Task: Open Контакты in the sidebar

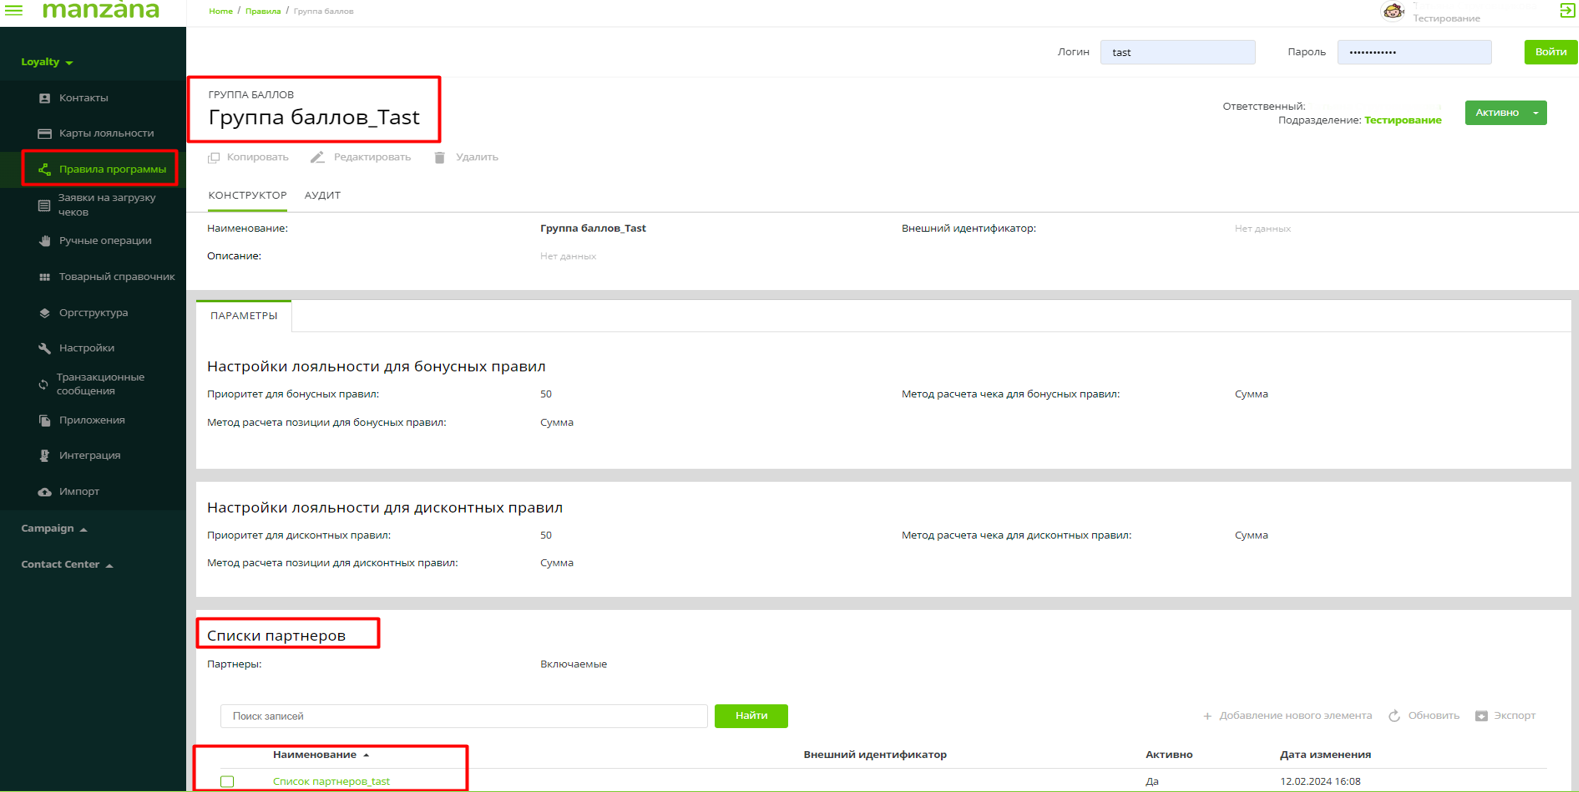Action: pyautogui.click(x=83, y=98)
